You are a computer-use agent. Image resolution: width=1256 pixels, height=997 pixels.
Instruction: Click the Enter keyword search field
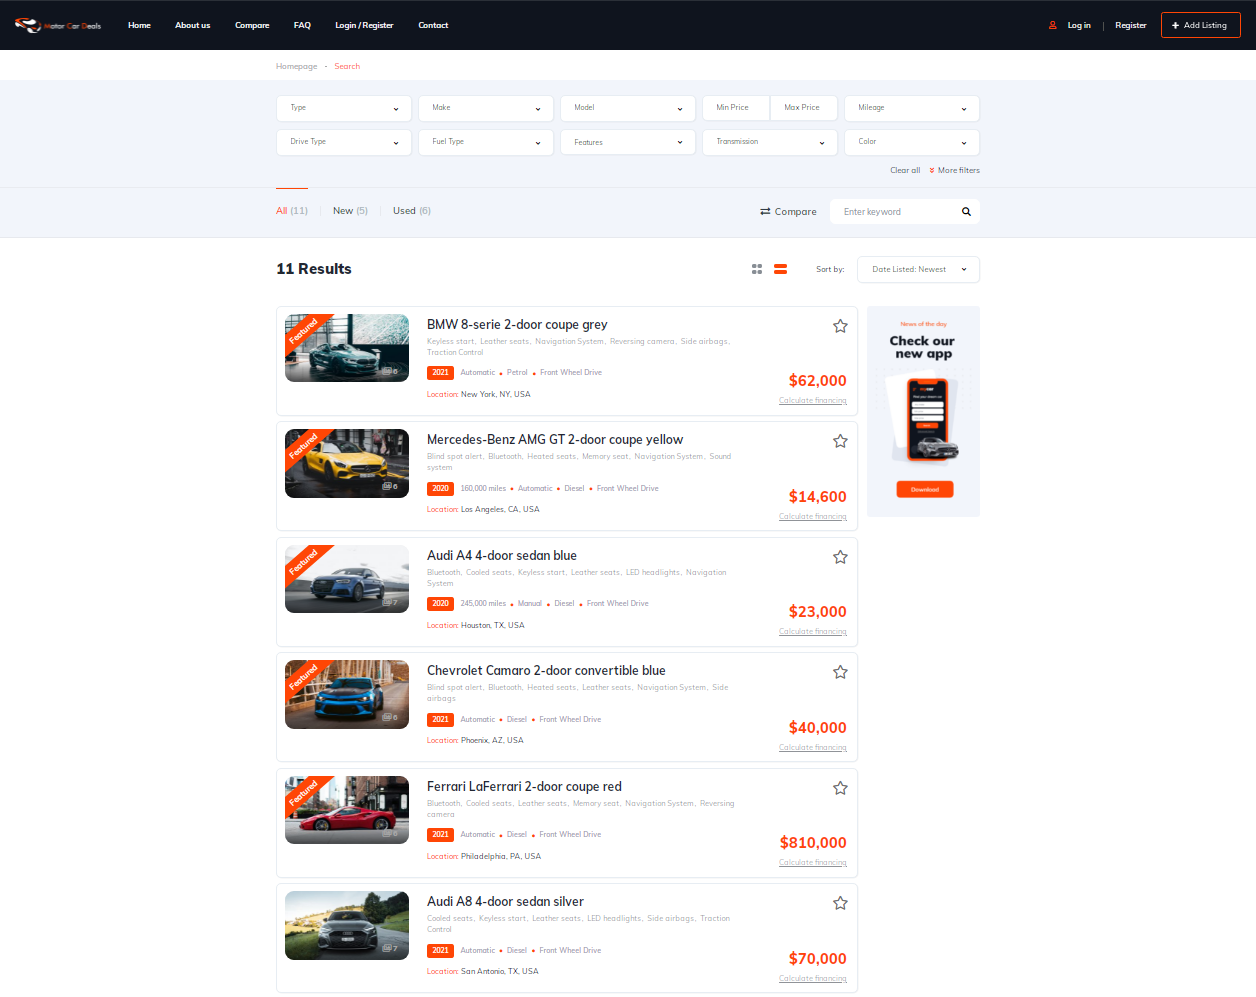pyautogui.click(x=895, y=212)
